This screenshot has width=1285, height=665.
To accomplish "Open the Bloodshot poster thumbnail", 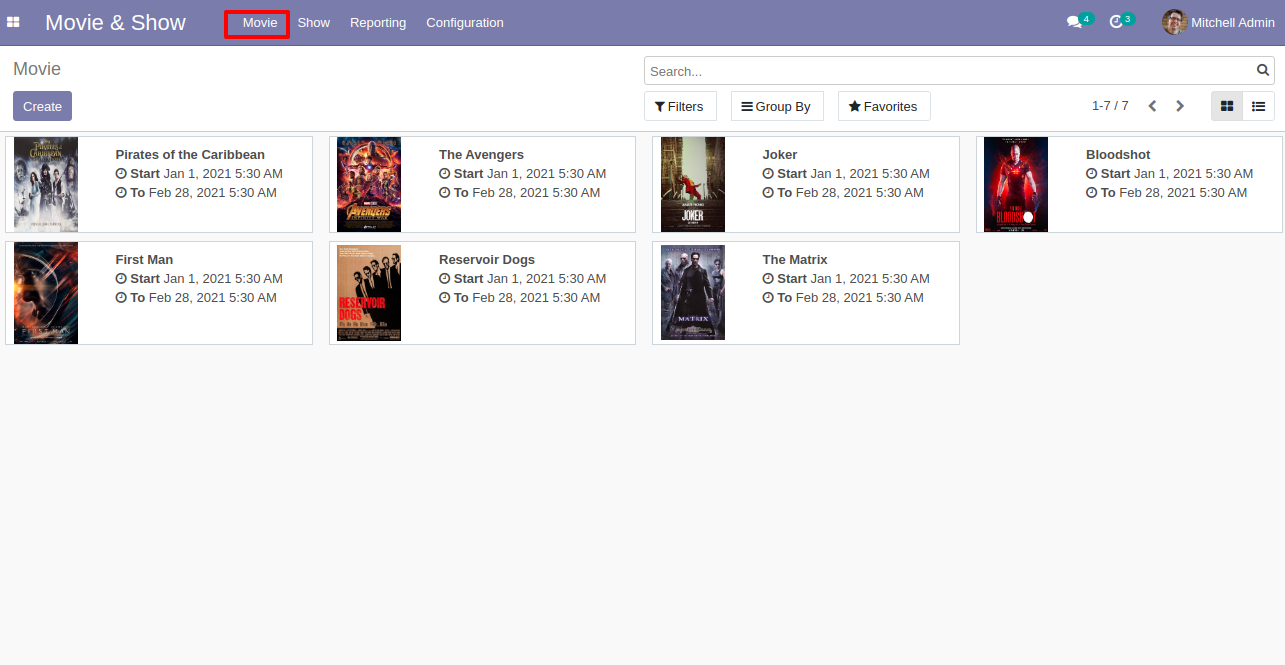I will (x=1016, y=184).
